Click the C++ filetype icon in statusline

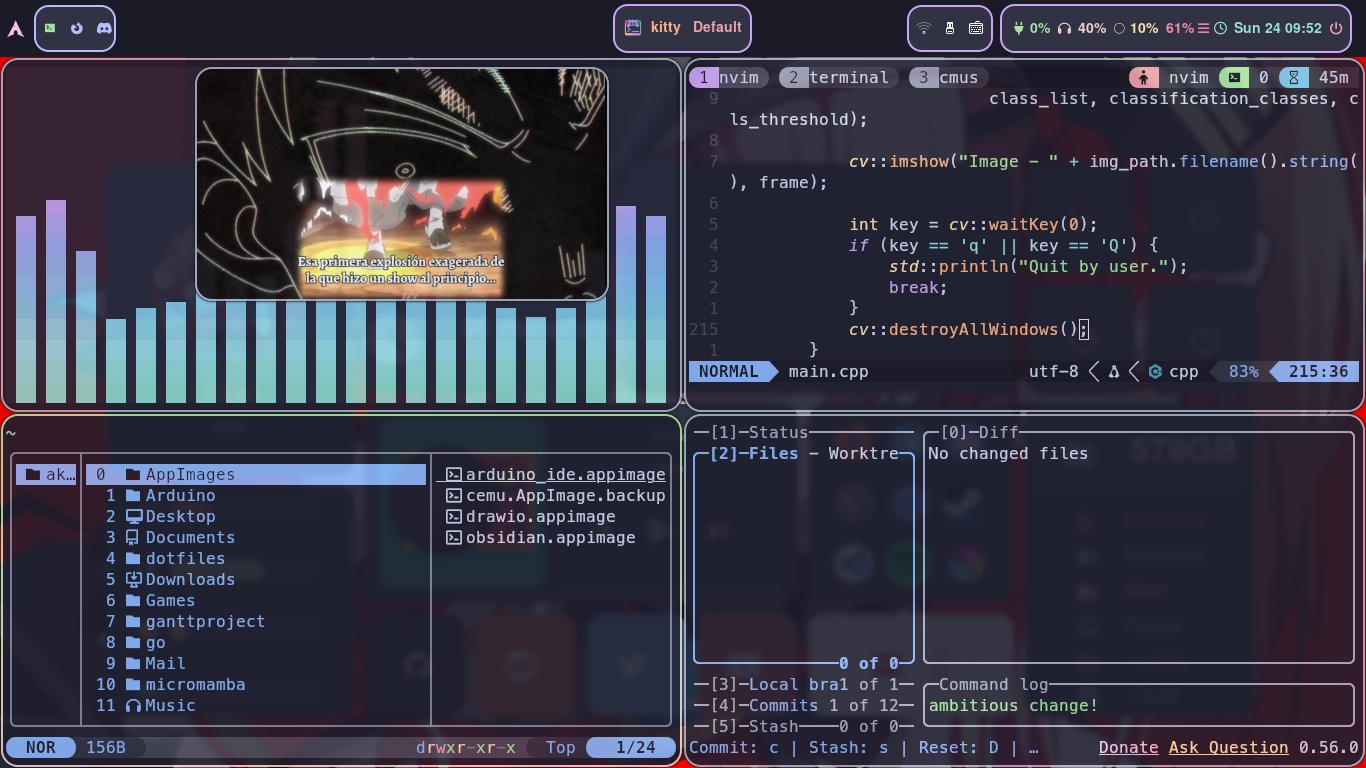(x=1155, y=371)
